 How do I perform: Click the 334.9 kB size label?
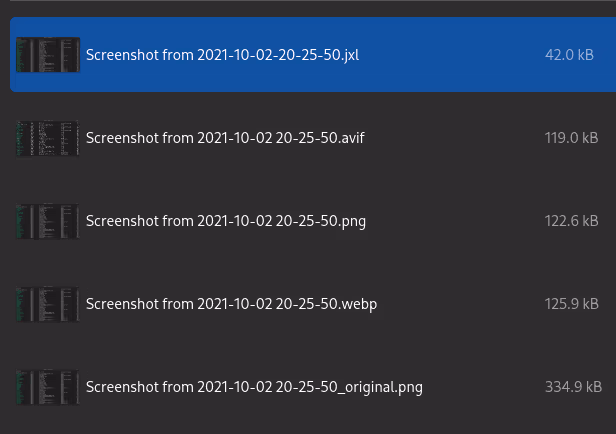tap(572, 387)
